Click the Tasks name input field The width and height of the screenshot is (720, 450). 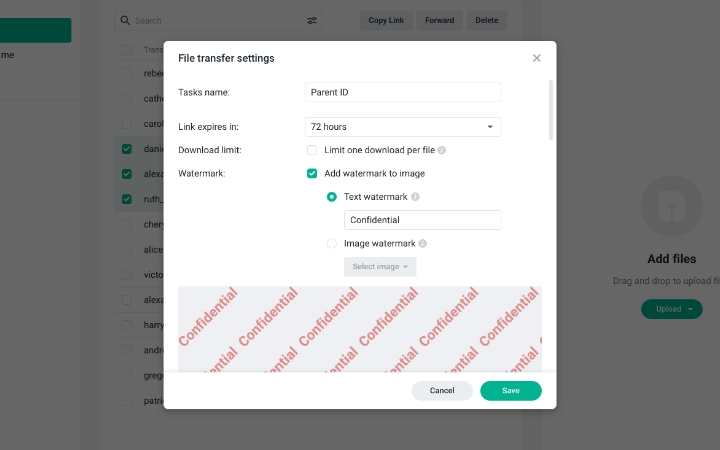(x=402, y=92)
